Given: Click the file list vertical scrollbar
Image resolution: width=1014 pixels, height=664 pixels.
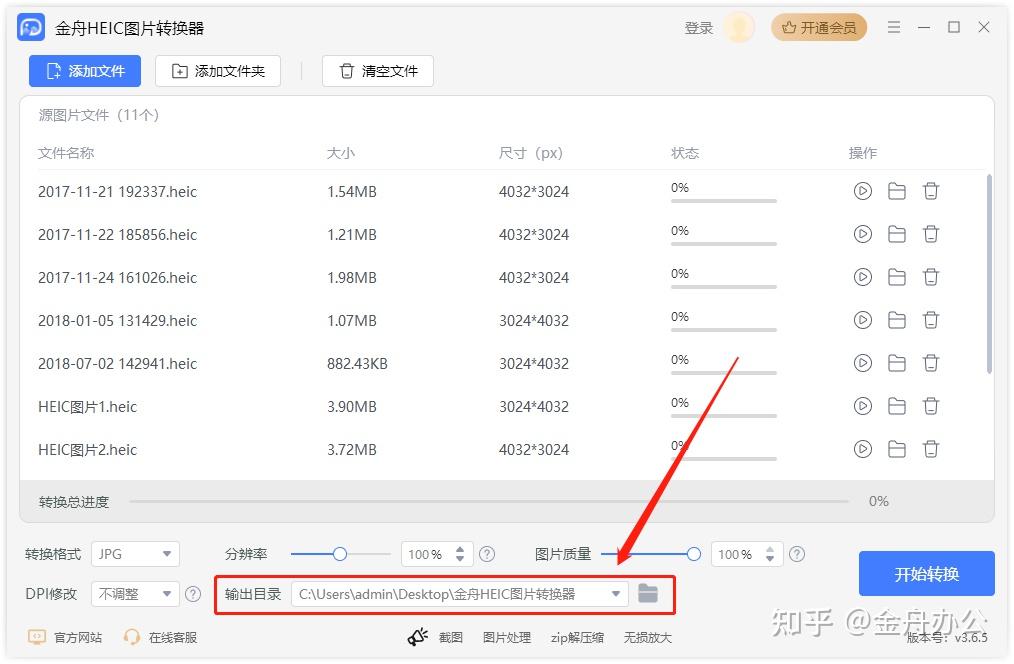Looking at the screenshot, I should coord(989,273).
